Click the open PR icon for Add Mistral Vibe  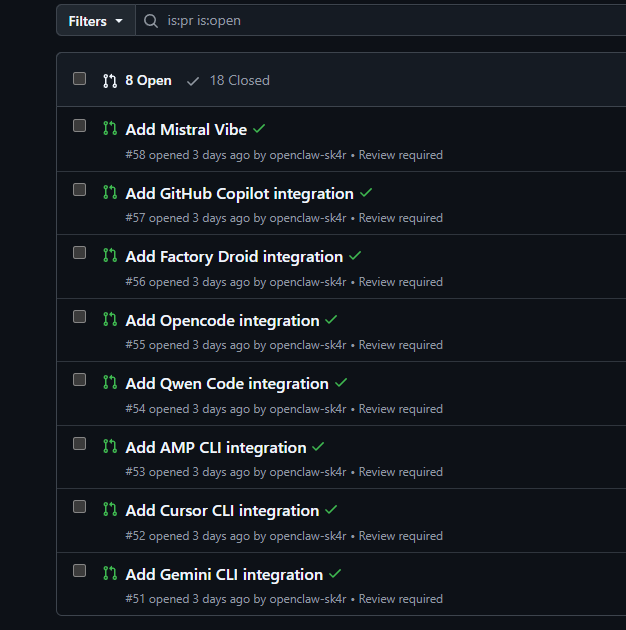click(x=110, y=128)
